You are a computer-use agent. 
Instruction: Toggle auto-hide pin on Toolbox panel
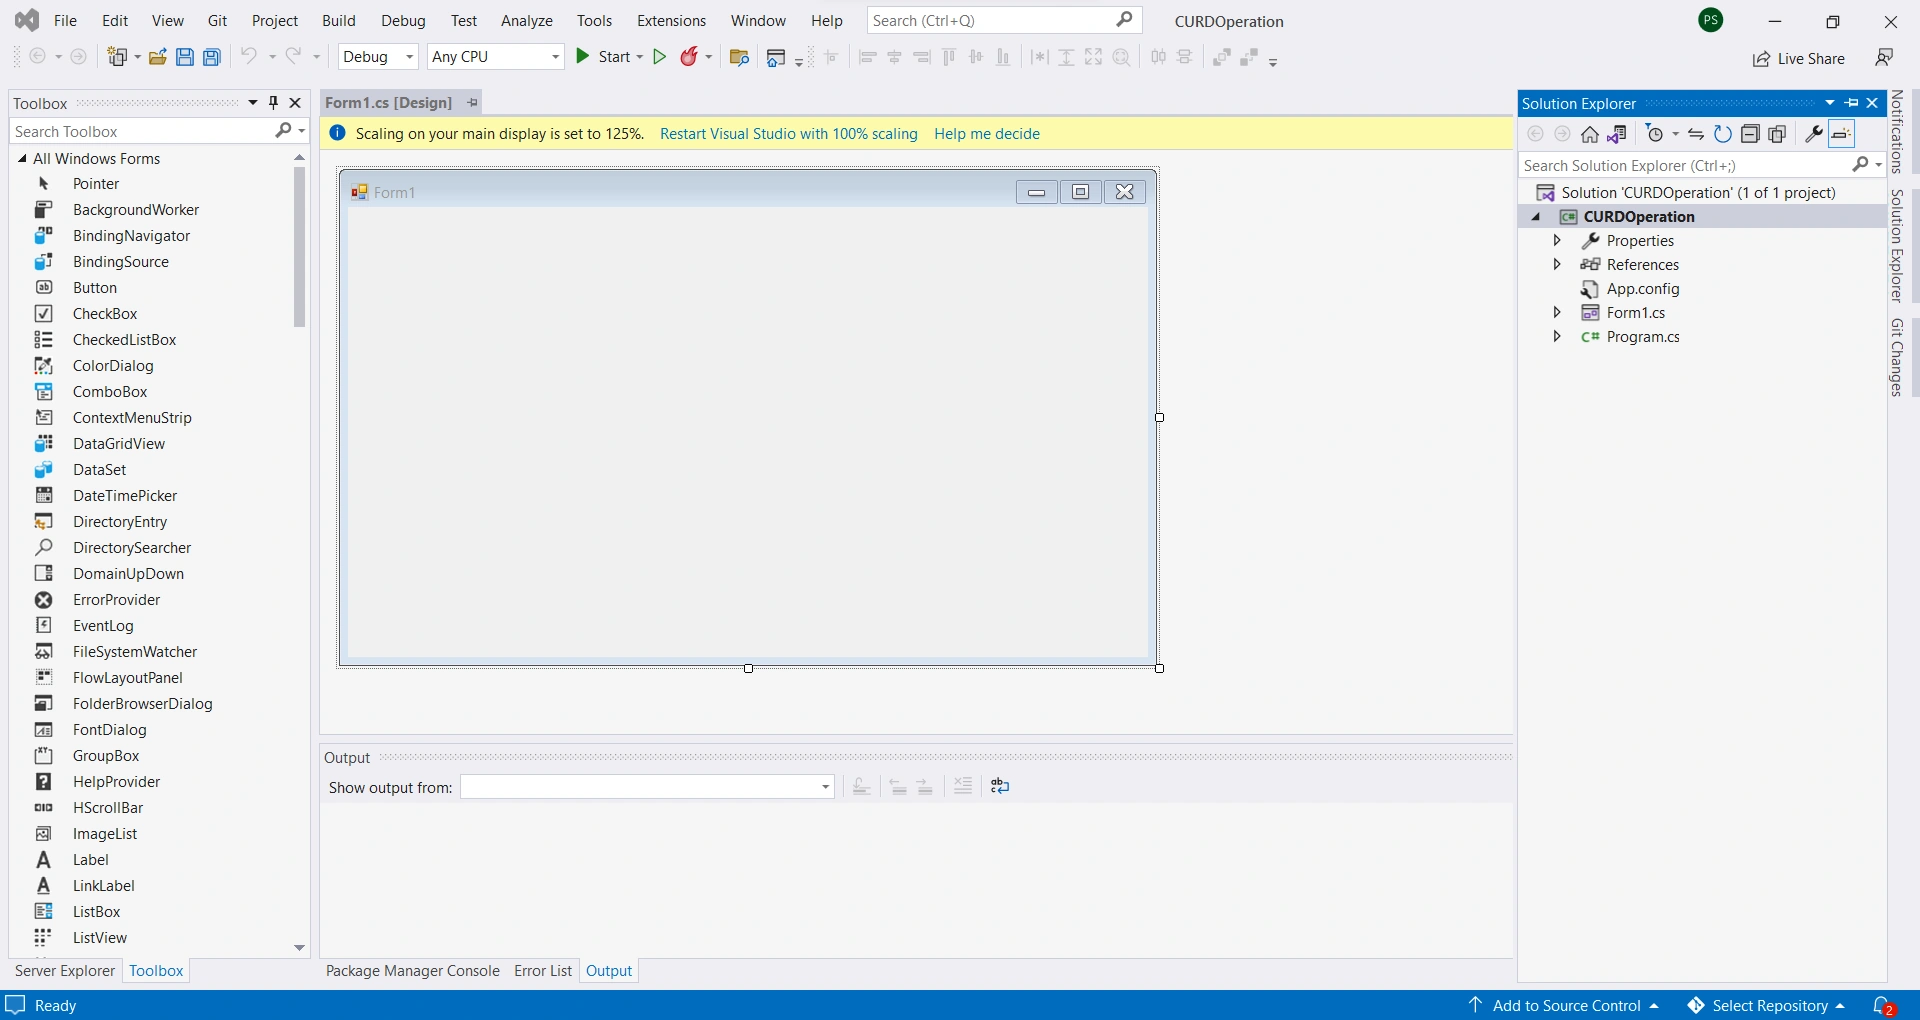coord(274,103)
